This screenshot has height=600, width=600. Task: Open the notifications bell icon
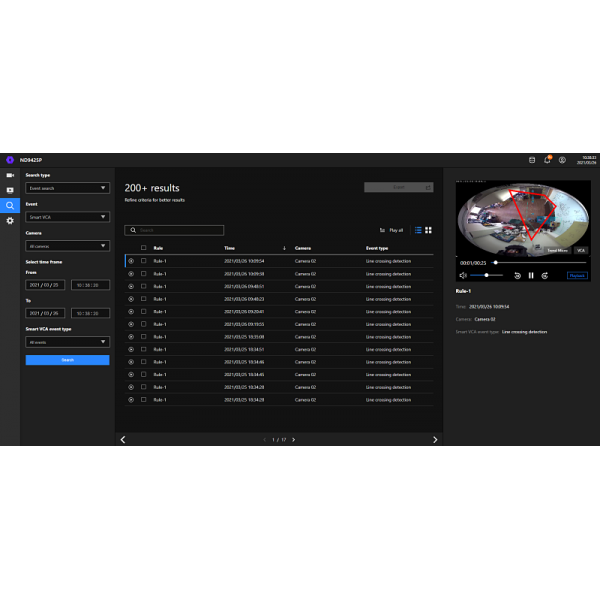(547, 160)
